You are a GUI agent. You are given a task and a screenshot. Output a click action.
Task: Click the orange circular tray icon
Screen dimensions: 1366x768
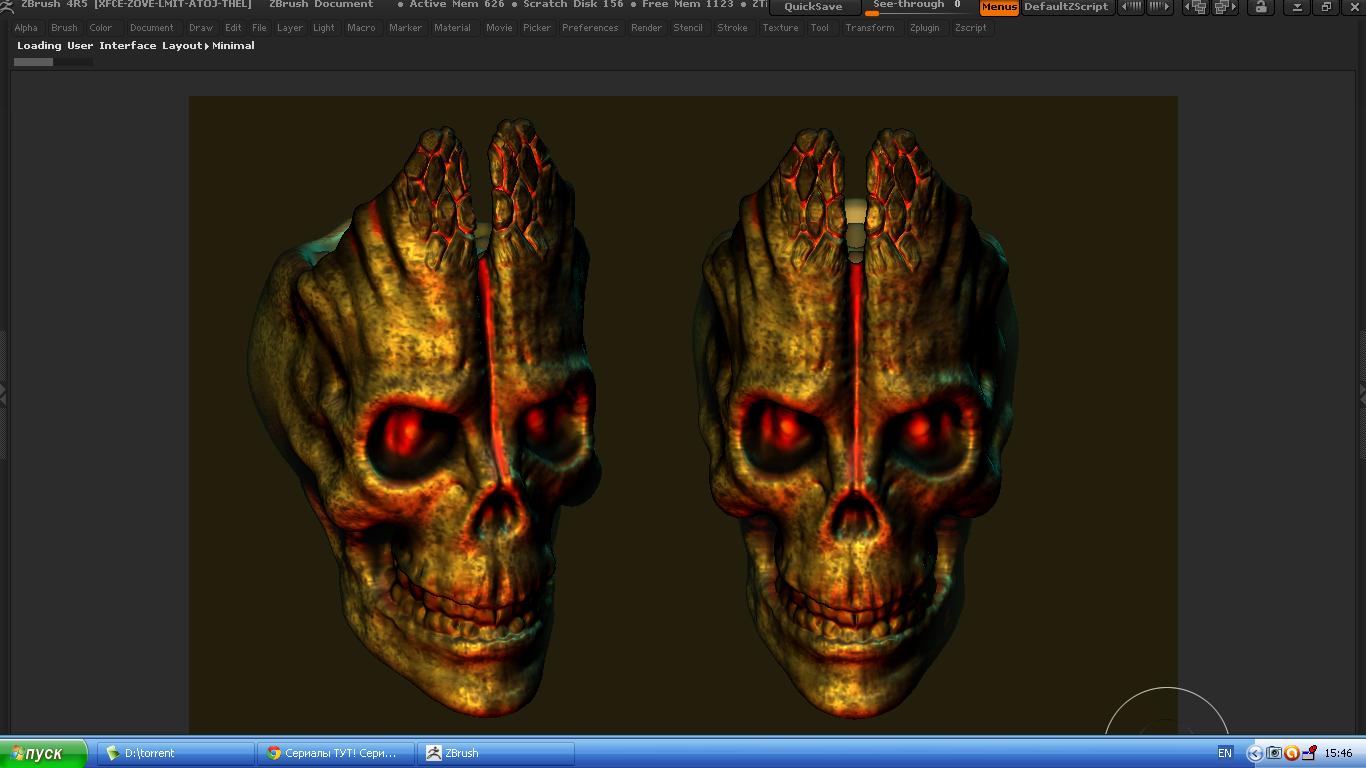pos(1291,753)
